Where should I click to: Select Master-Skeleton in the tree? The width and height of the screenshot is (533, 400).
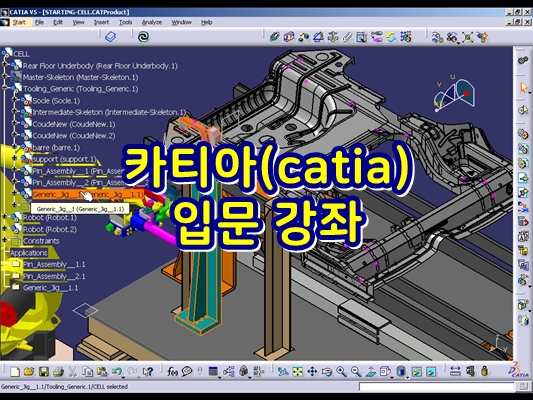[81, 77]
